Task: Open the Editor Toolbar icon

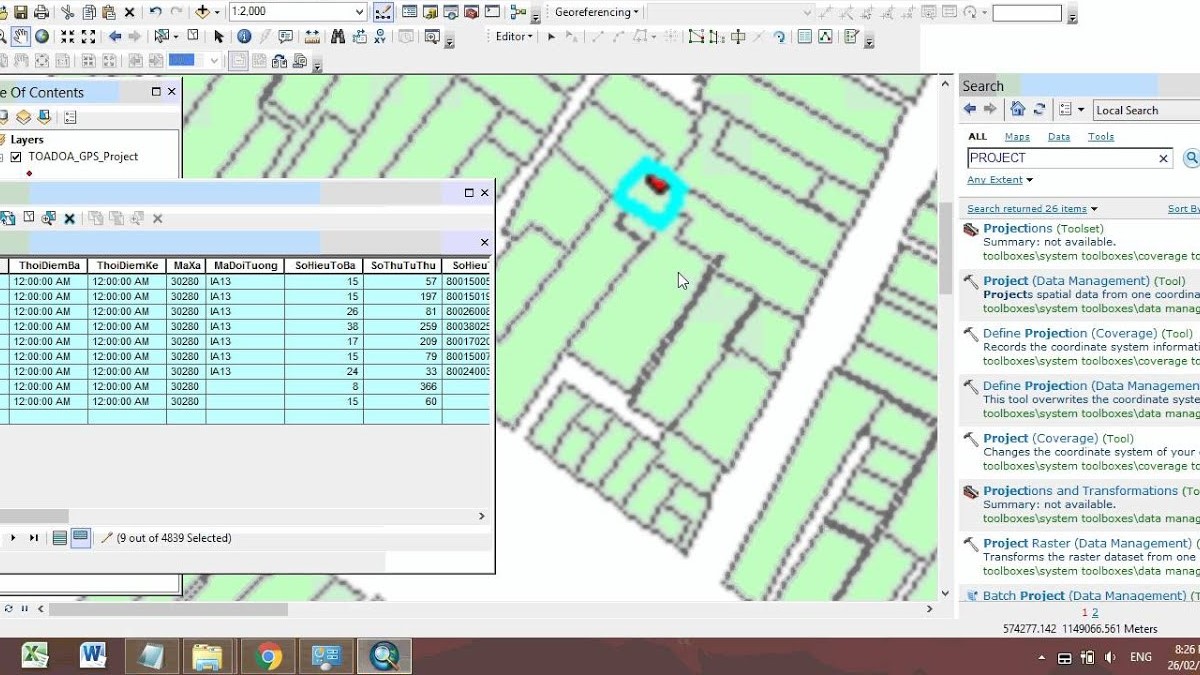Action: [x=381, y=13]
